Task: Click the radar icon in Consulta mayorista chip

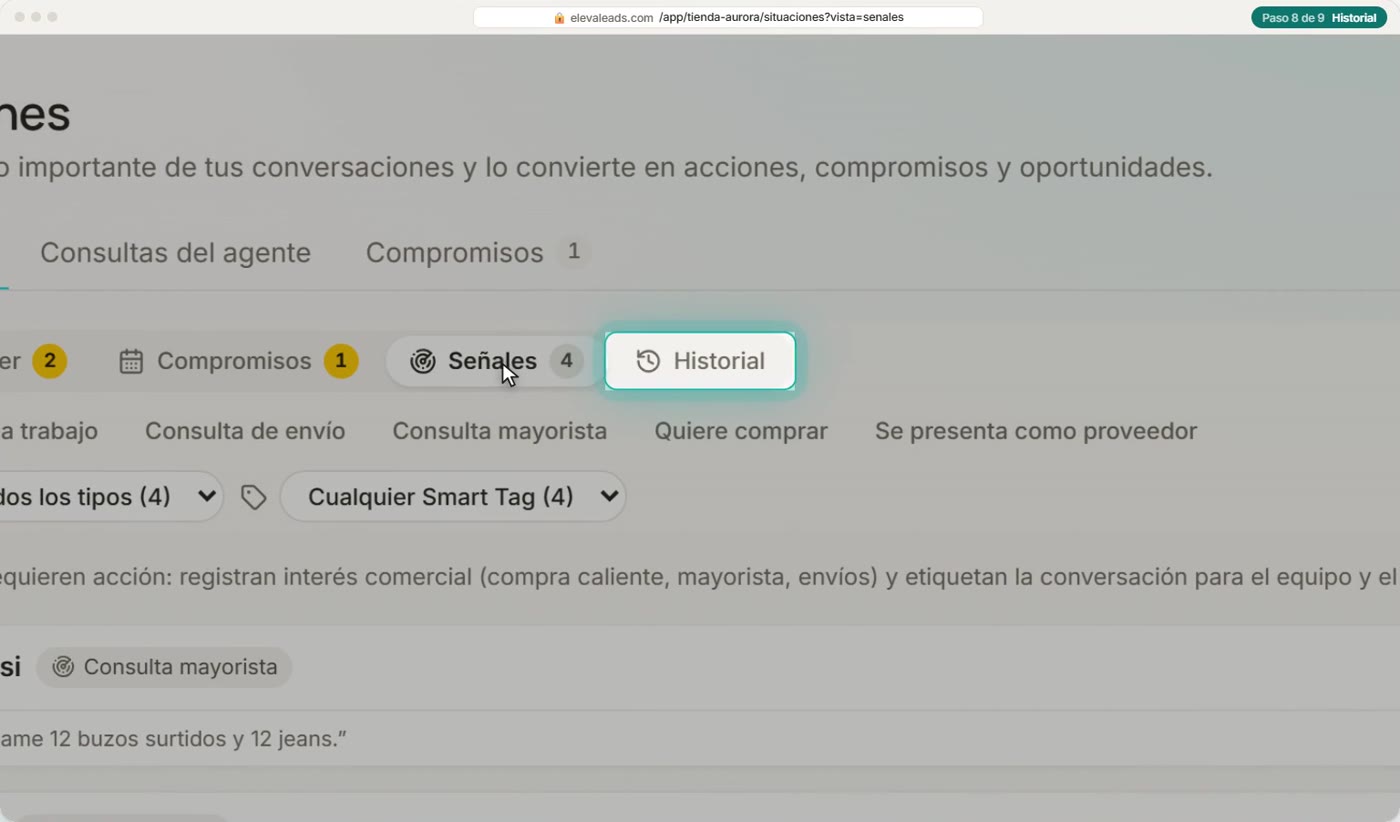Action: click(x=63, y=667)
